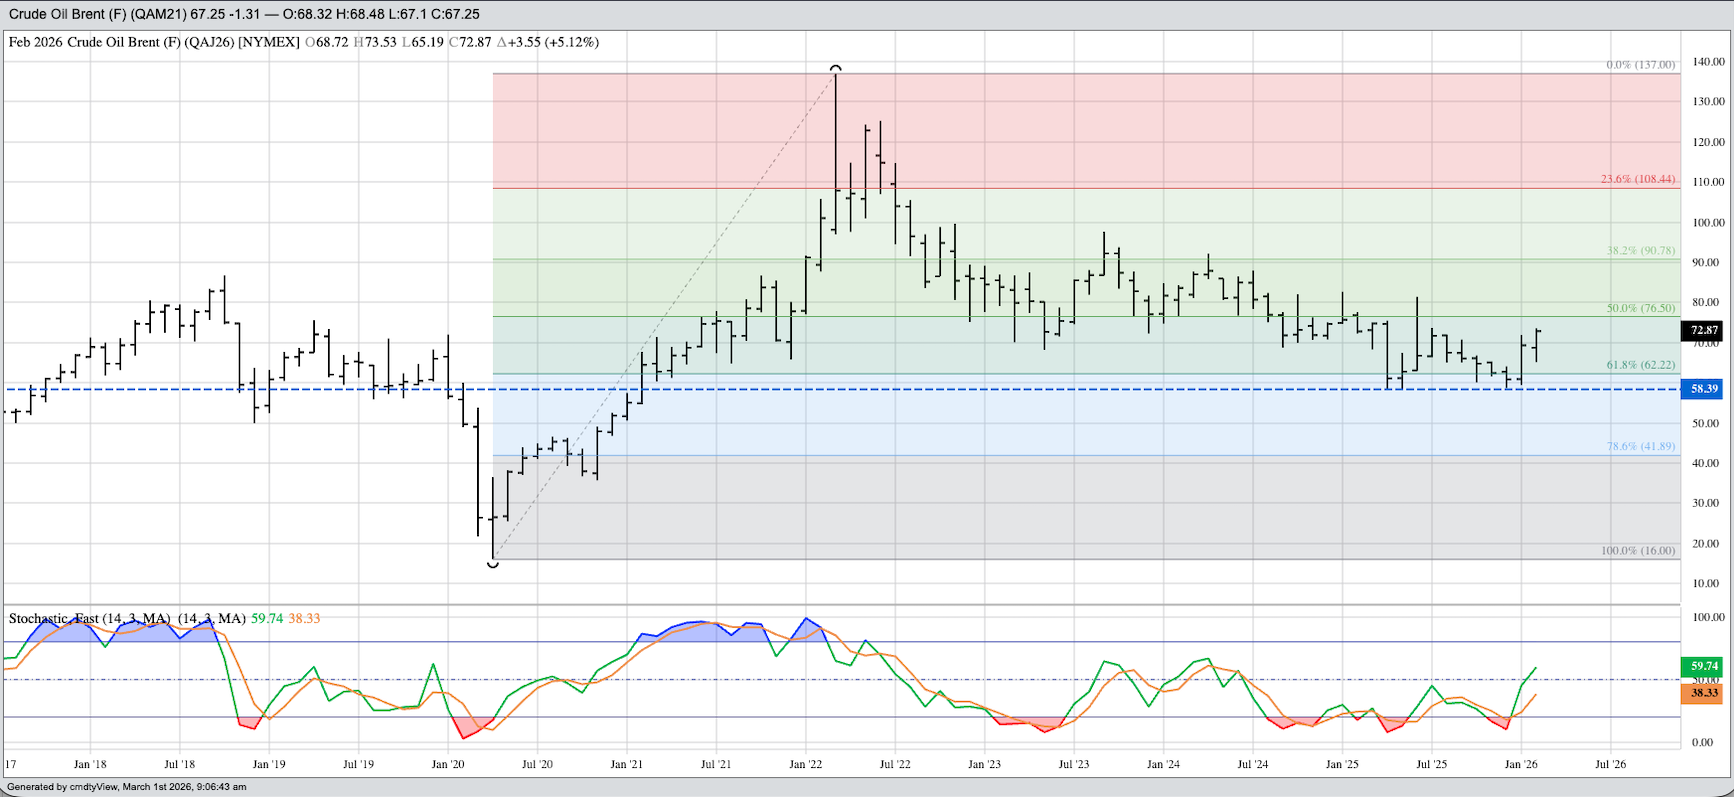The height and width of the screenshot is (797, 1734).
Task: Click the black 72.87 current price tag
Action: coord(1703,330)
